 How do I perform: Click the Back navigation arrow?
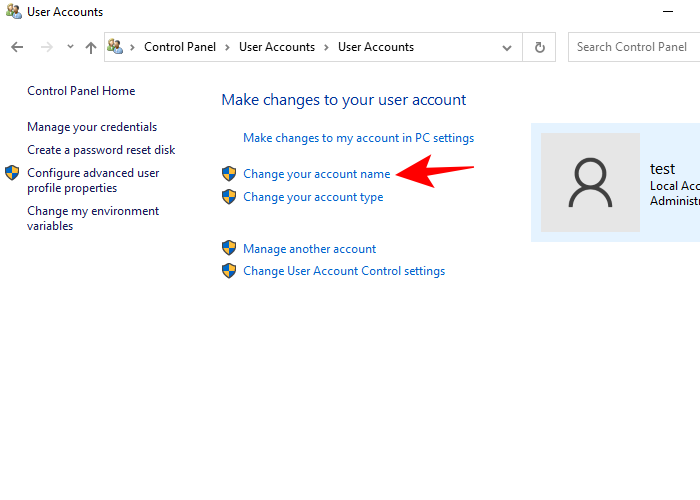[x=17, y=47]
